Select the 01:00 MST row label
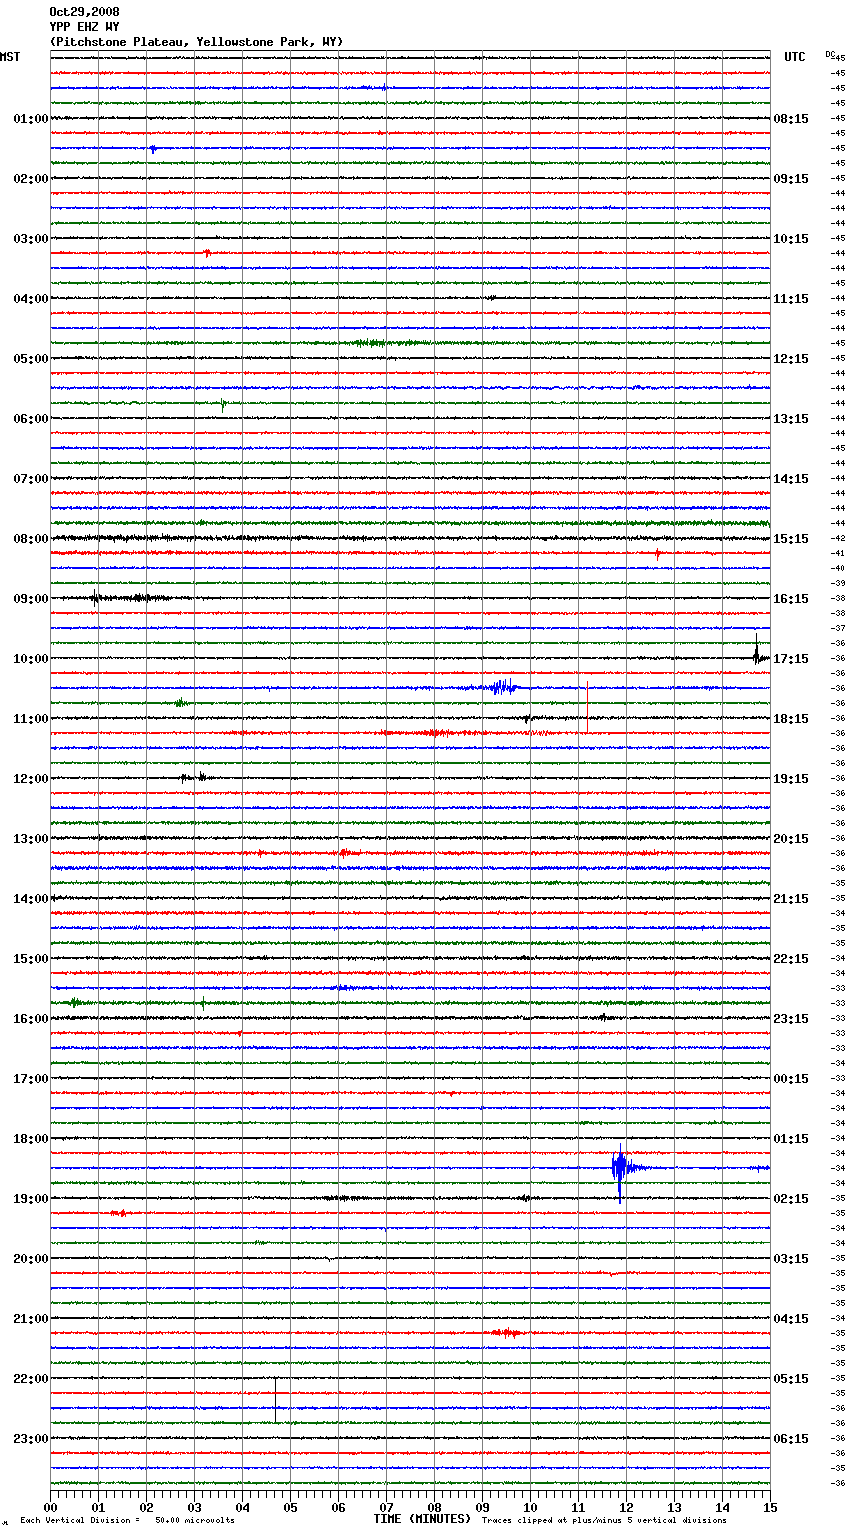Image resolution: width=850 pixels, height=1534 pixels. pos(31,119)
